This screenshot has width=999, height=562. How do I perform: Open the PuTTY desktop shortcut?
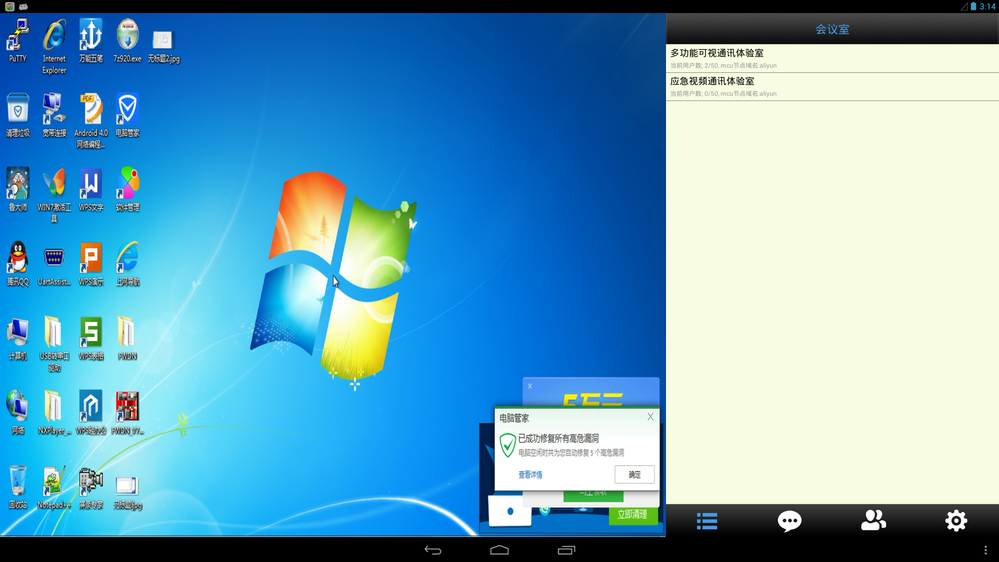click(x=18, y=41)
